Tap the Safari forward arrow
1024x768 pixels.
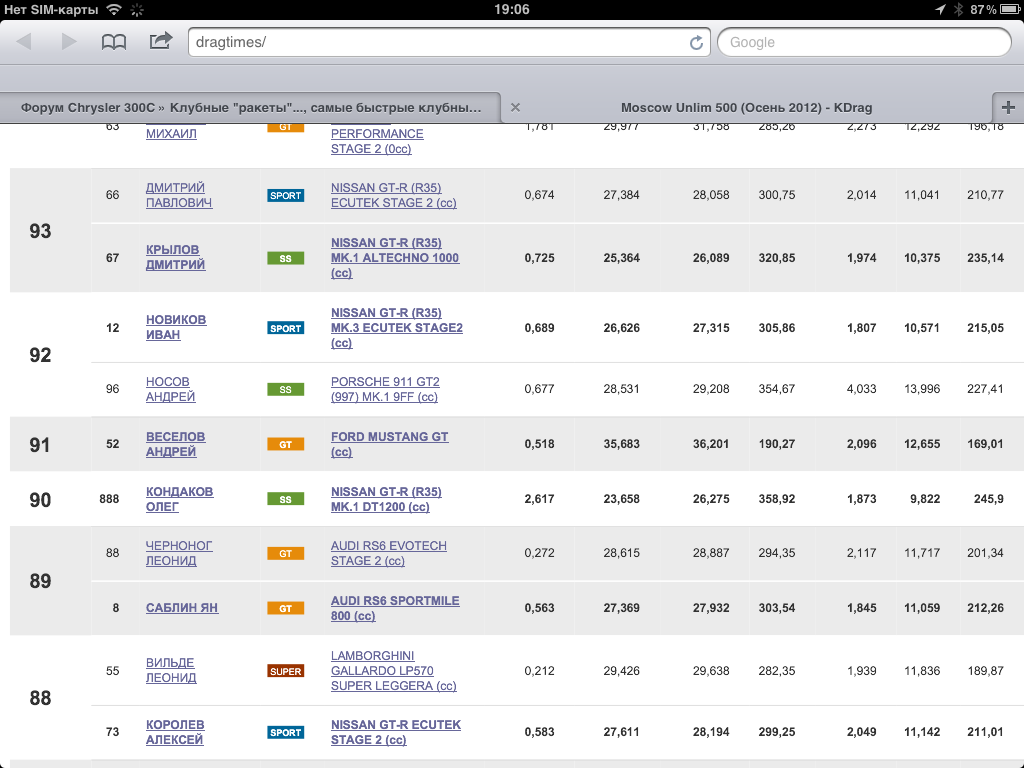[69, 42]
